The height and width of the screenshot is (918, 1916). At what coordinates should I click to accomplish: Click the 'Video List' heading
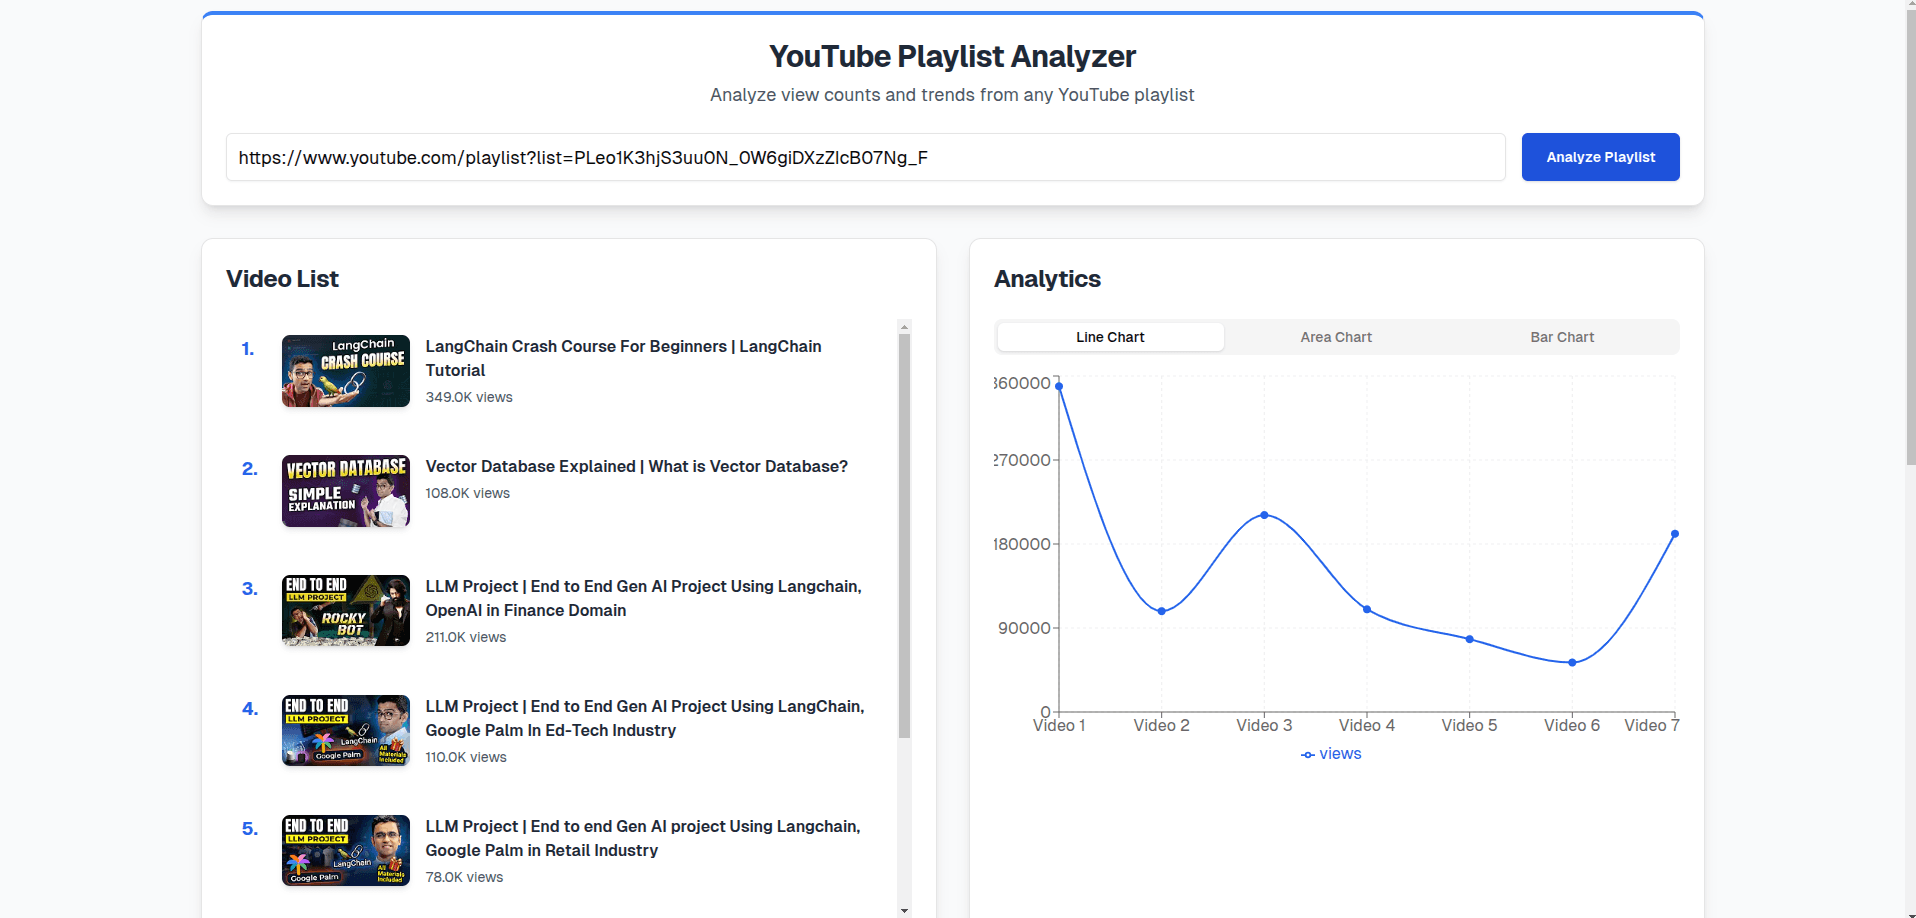click(x=282, y=279)
